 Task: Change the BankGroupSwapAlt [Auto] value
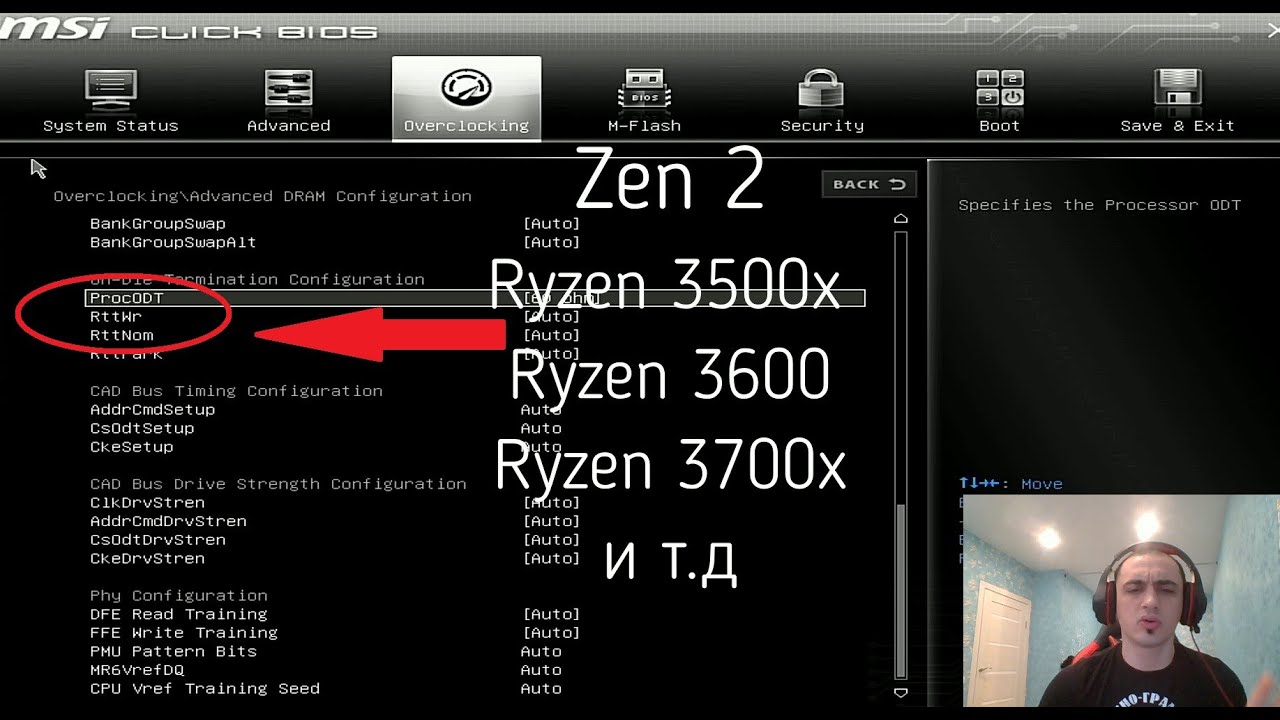tap(551, 242)
